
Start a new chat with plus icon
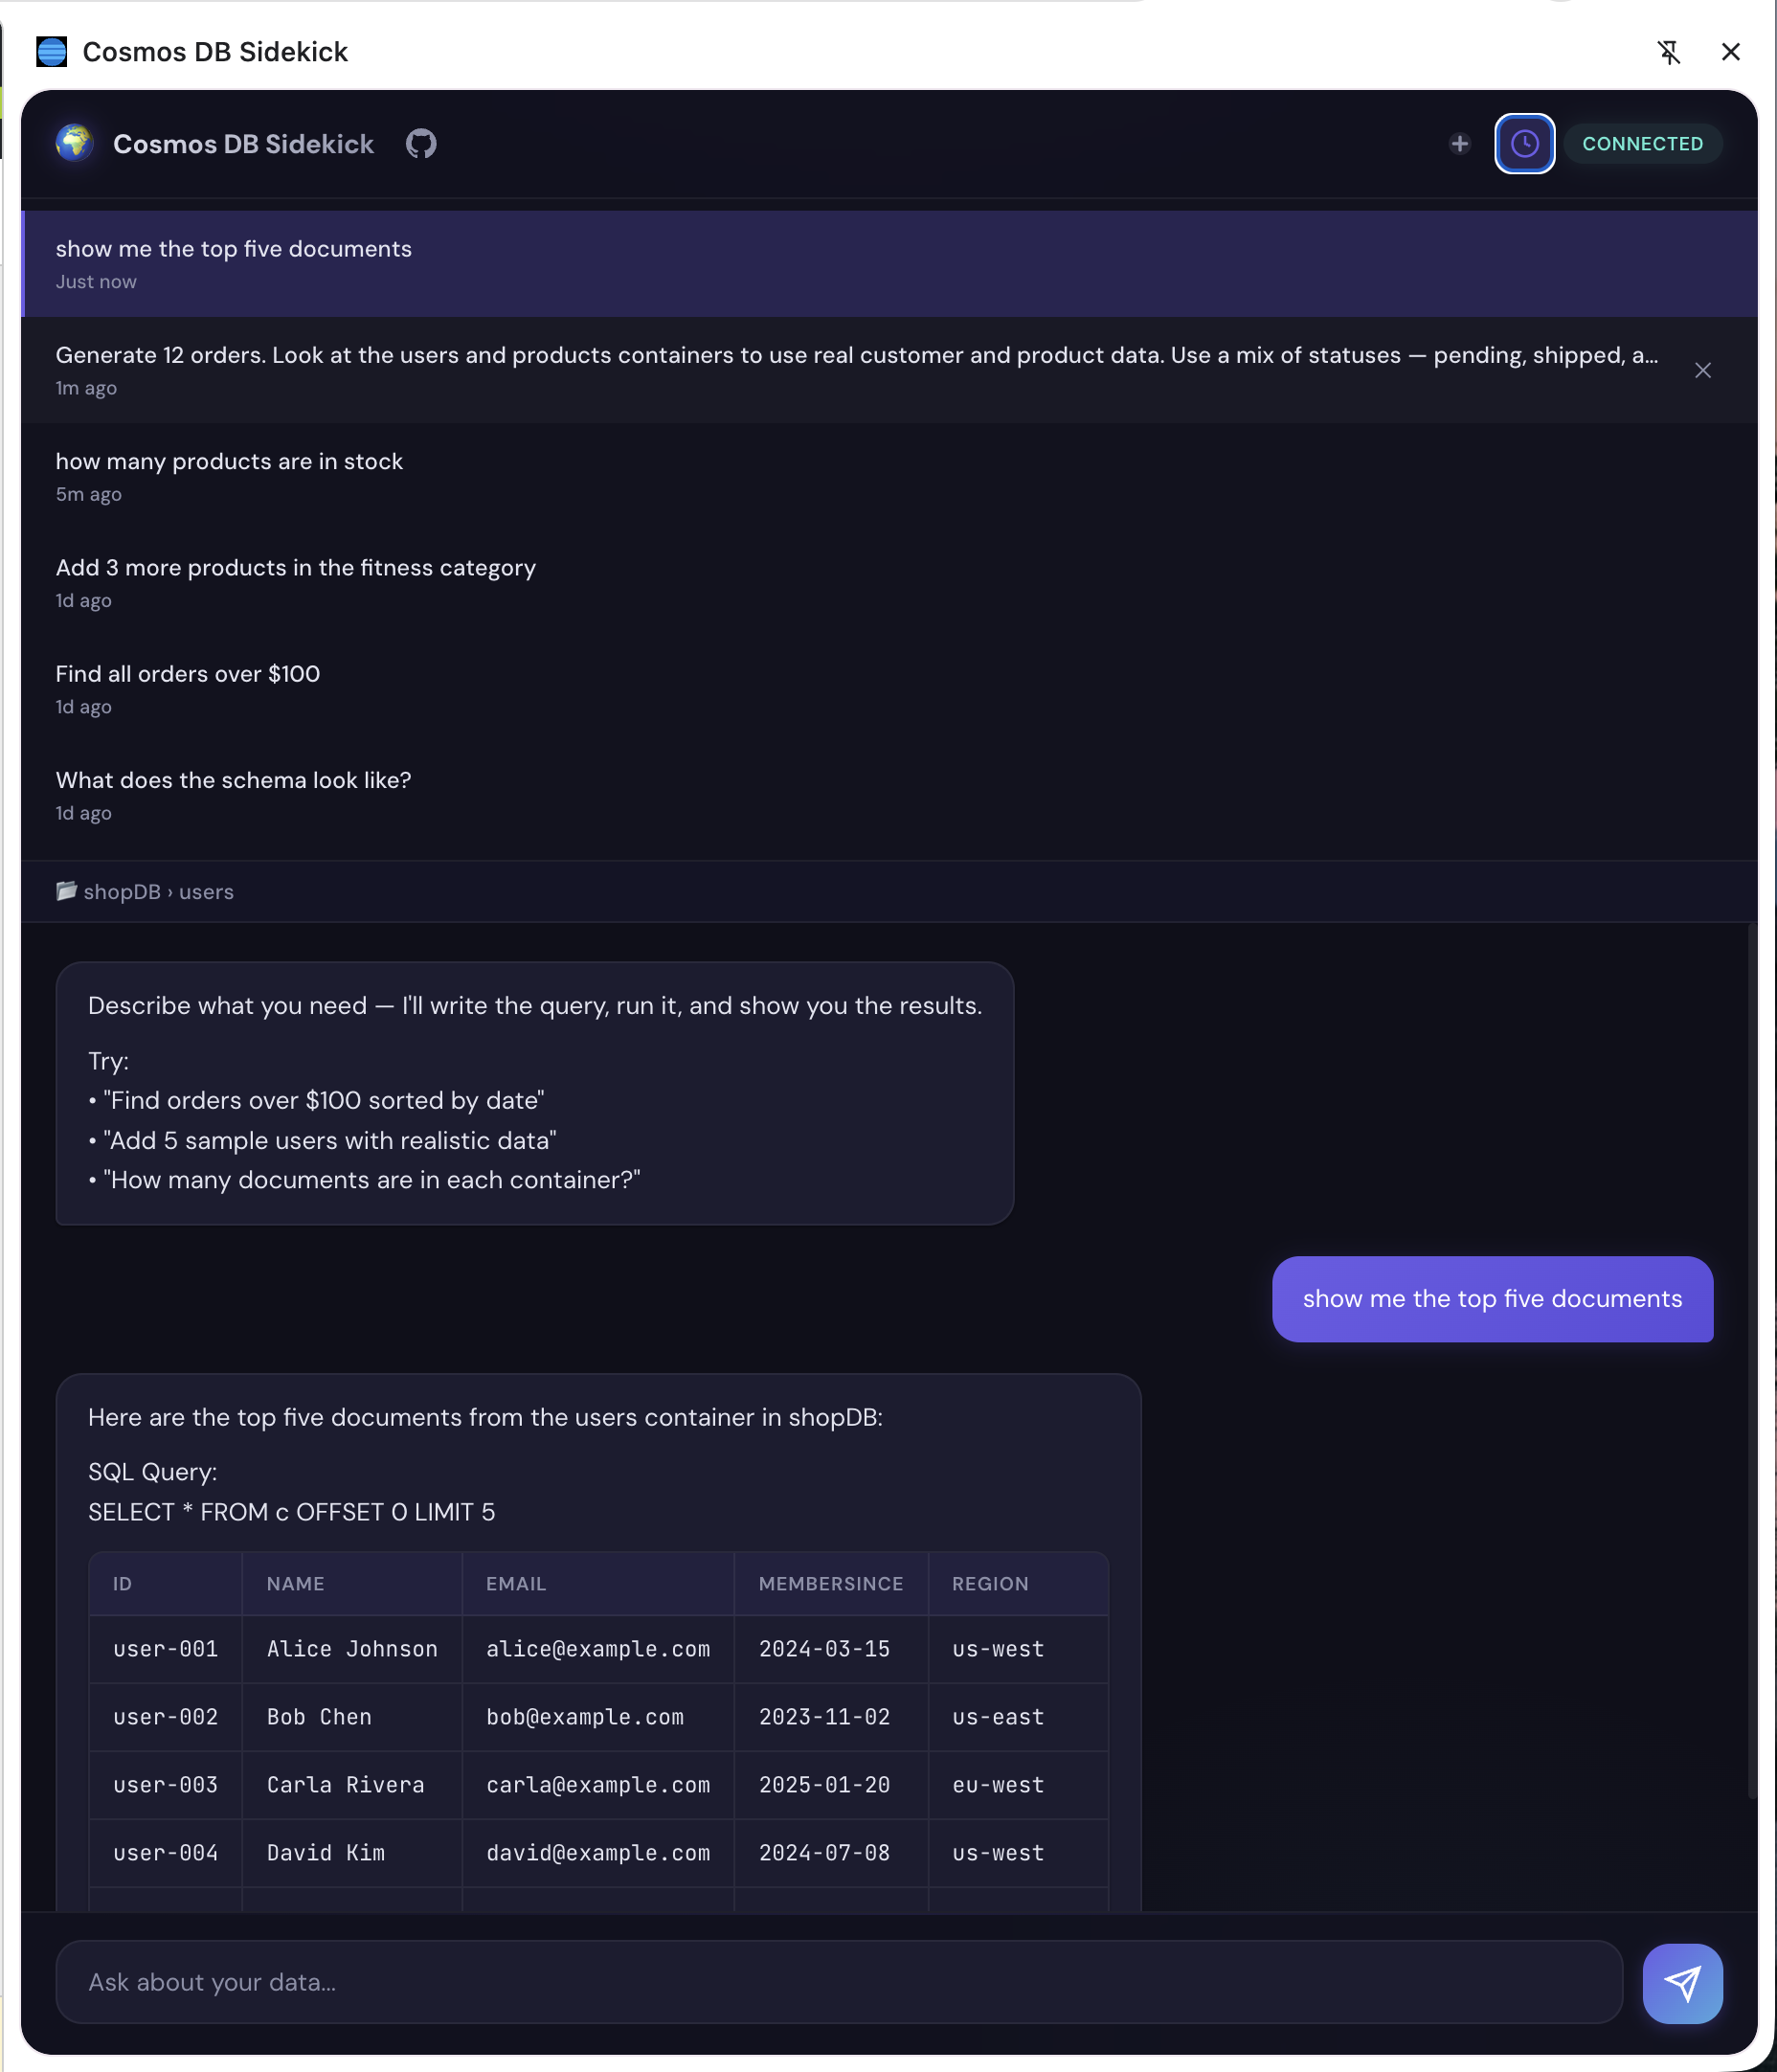tap(1459, 144)
